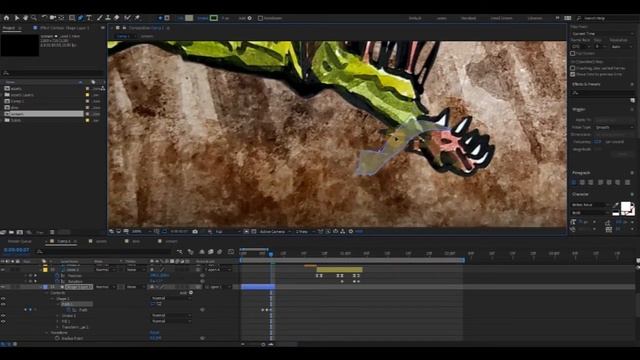
Task: Click the left align icon in the Paragraph panel
Action: click(574, 182)
